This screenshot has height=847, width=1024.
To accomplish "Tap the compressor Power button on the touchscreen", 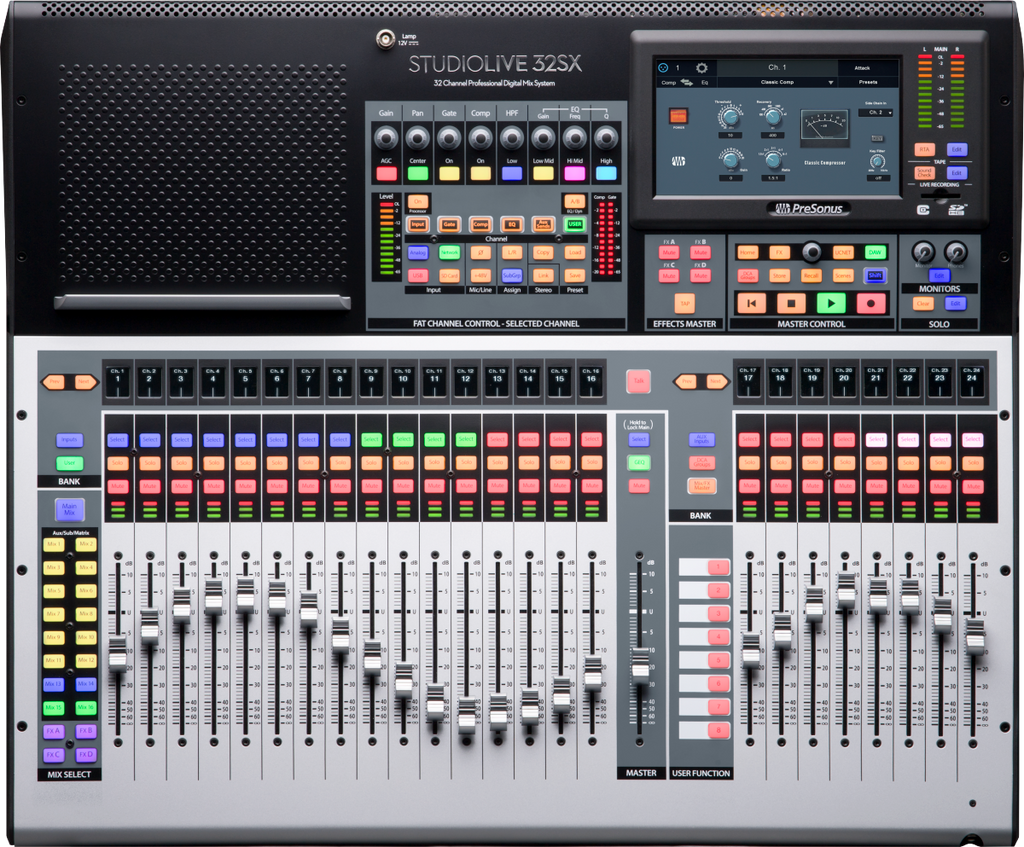I will (679, 116).
